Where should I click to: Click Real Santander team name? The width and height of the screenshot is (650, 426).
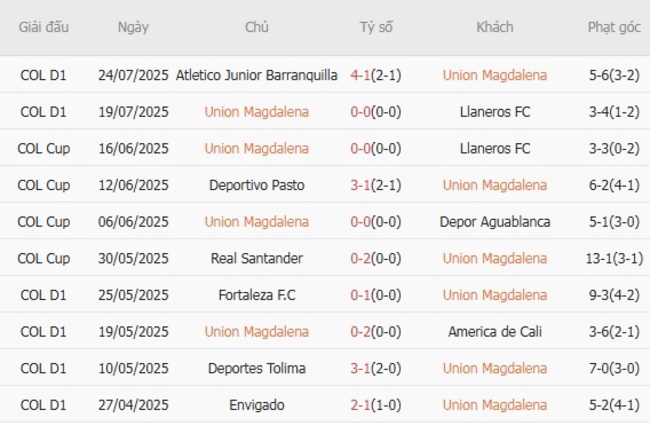click(257, 258)
